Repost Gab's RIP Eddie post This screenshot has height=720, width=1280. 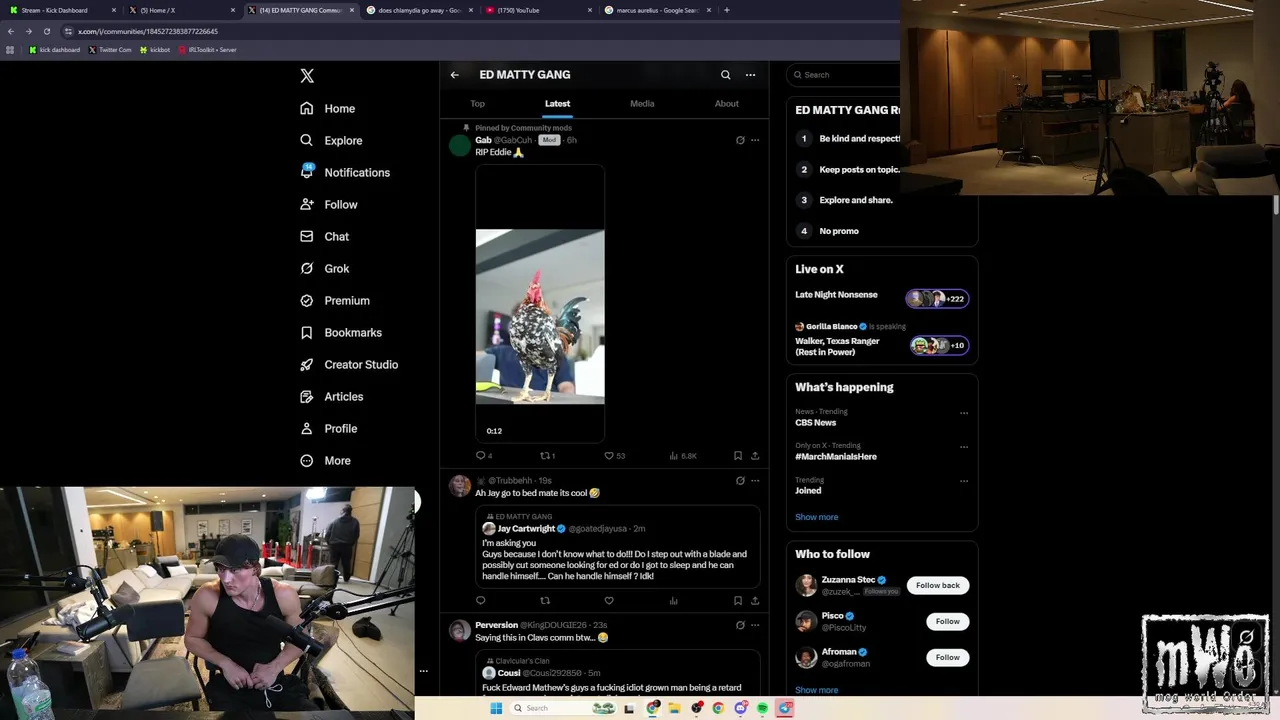[548, 456]
